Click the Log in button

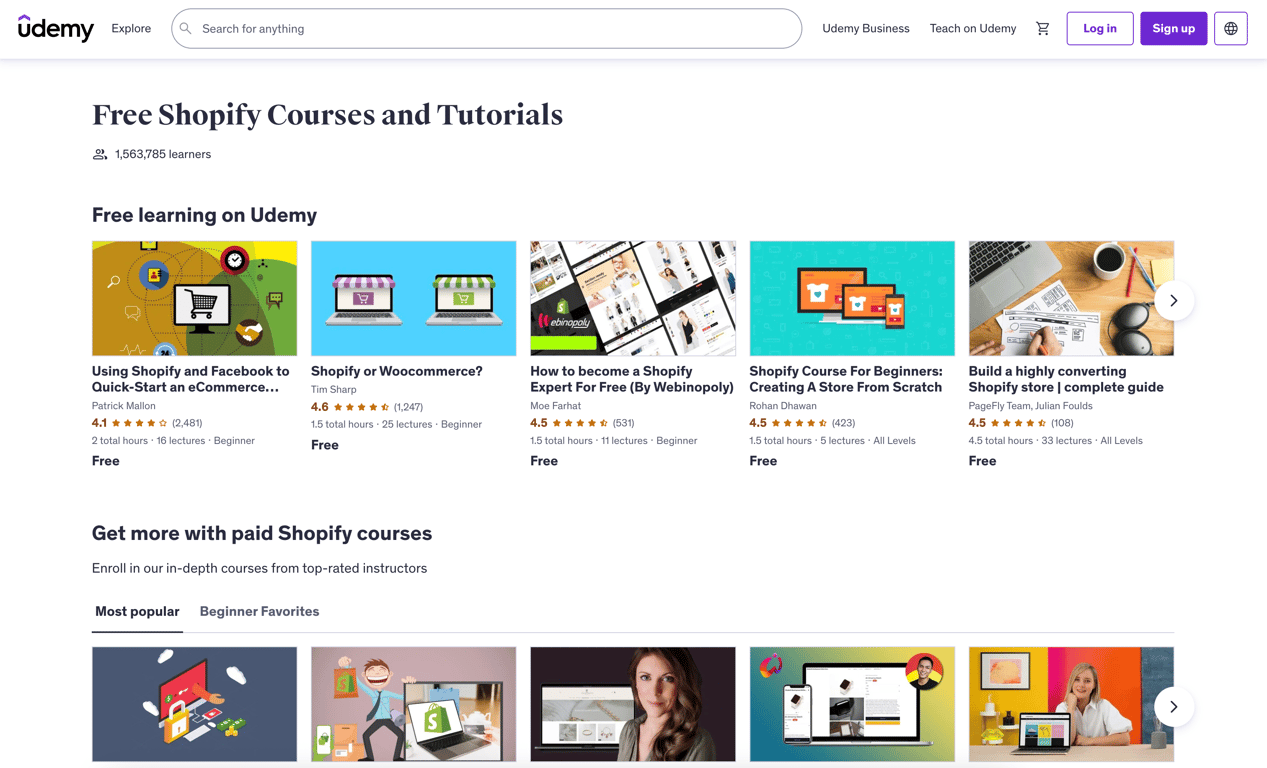point(1100,29)
